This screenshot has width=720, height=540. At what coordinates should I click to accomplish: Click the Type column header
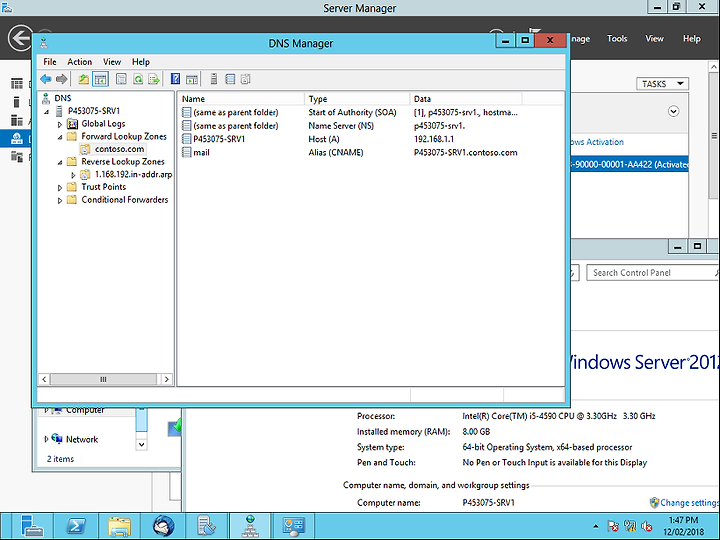(x=357, y=99)
